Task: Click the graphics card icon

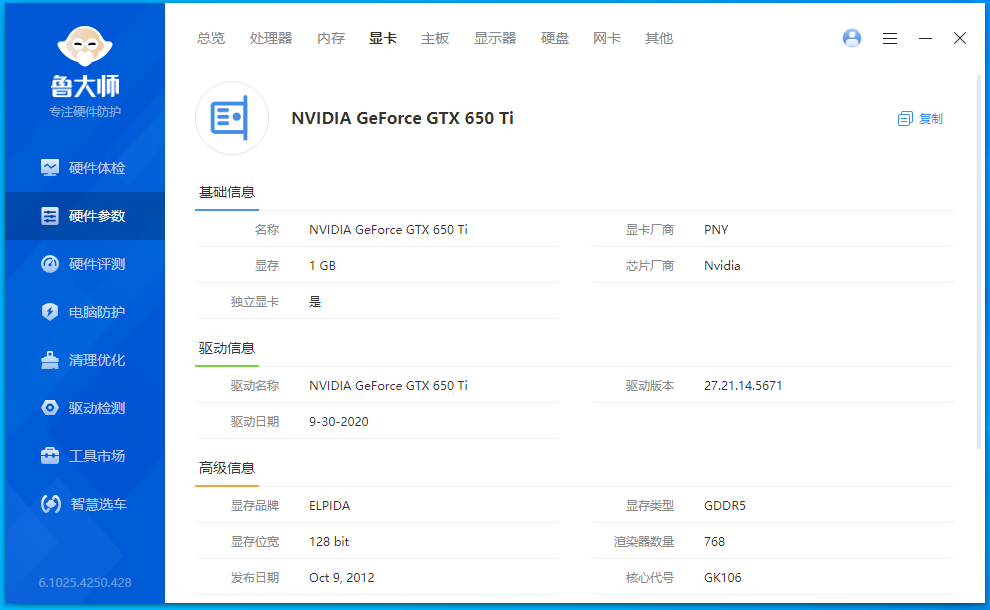Action: (x=232, y=118)
